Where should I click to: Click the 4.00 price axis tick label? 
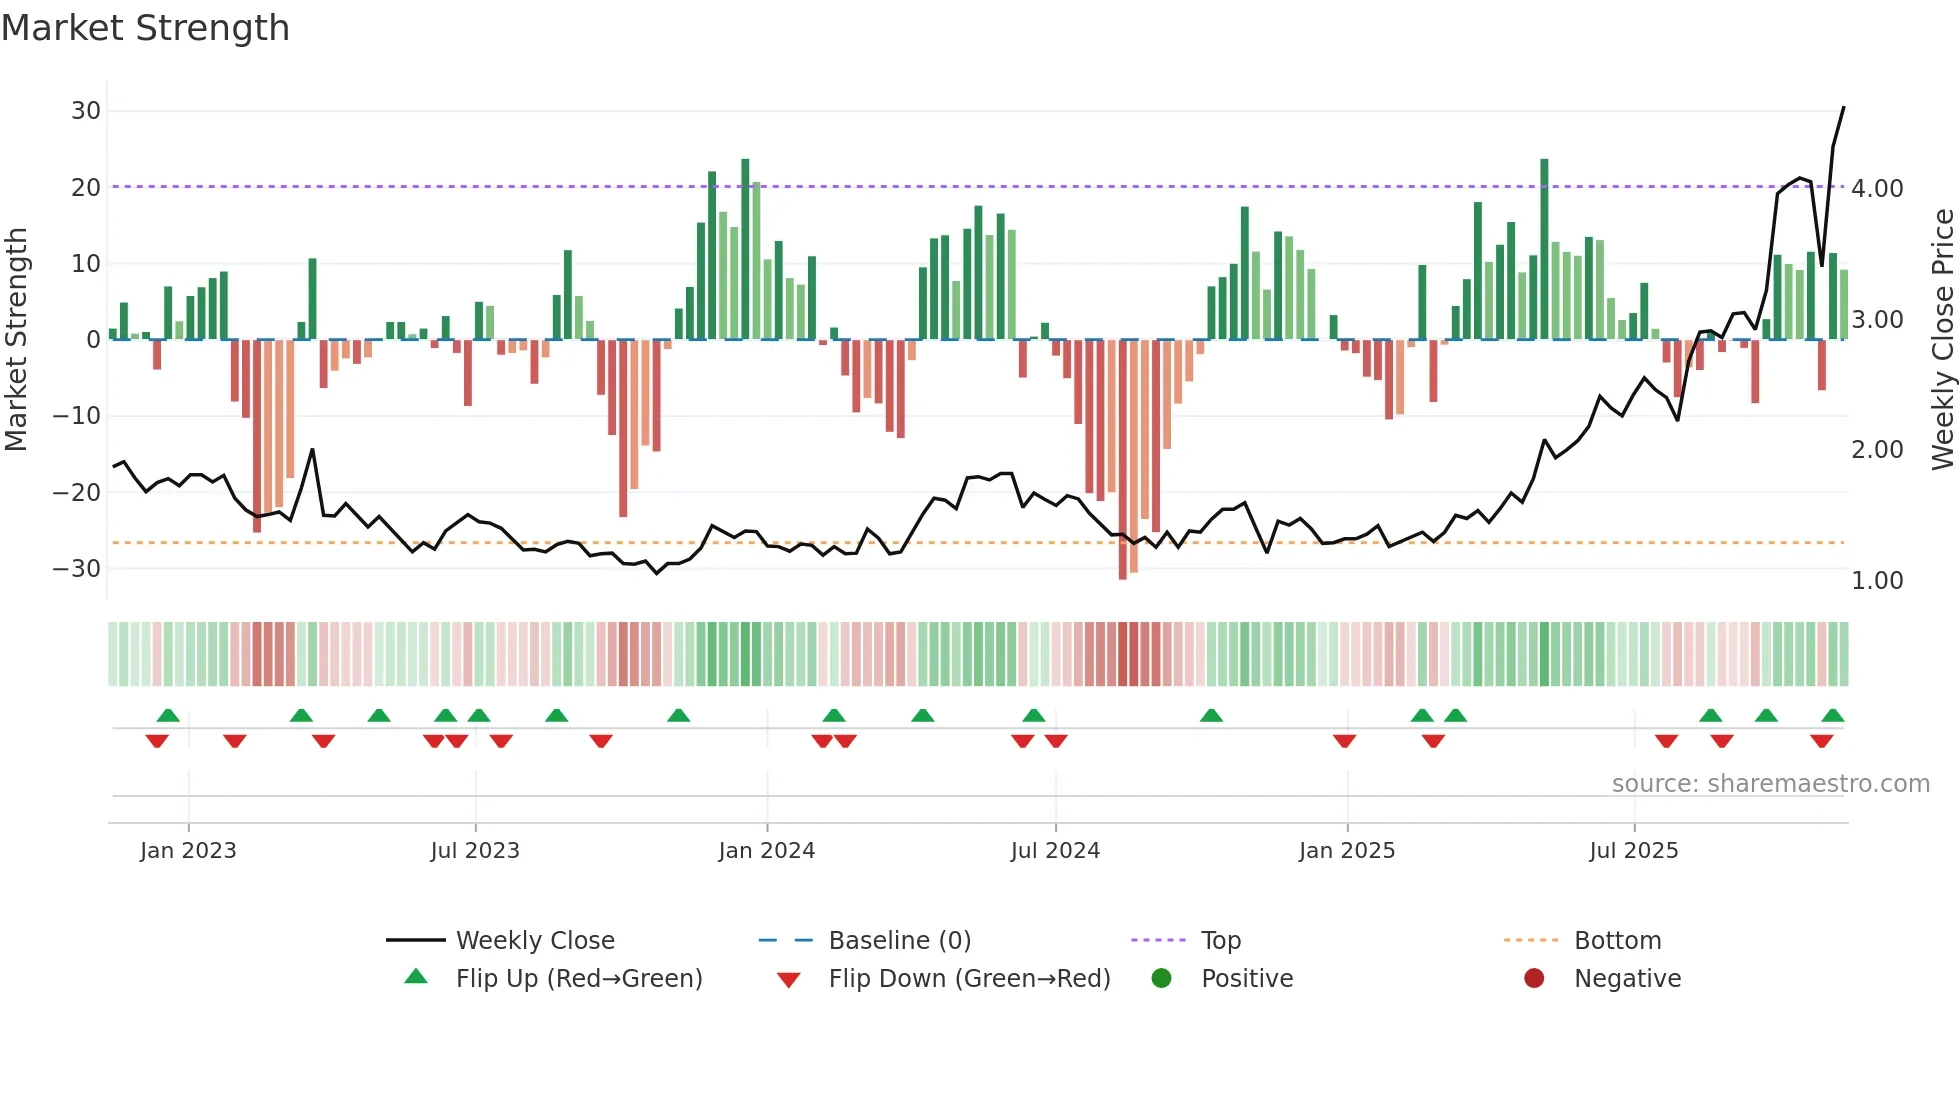click(1877, 188)
